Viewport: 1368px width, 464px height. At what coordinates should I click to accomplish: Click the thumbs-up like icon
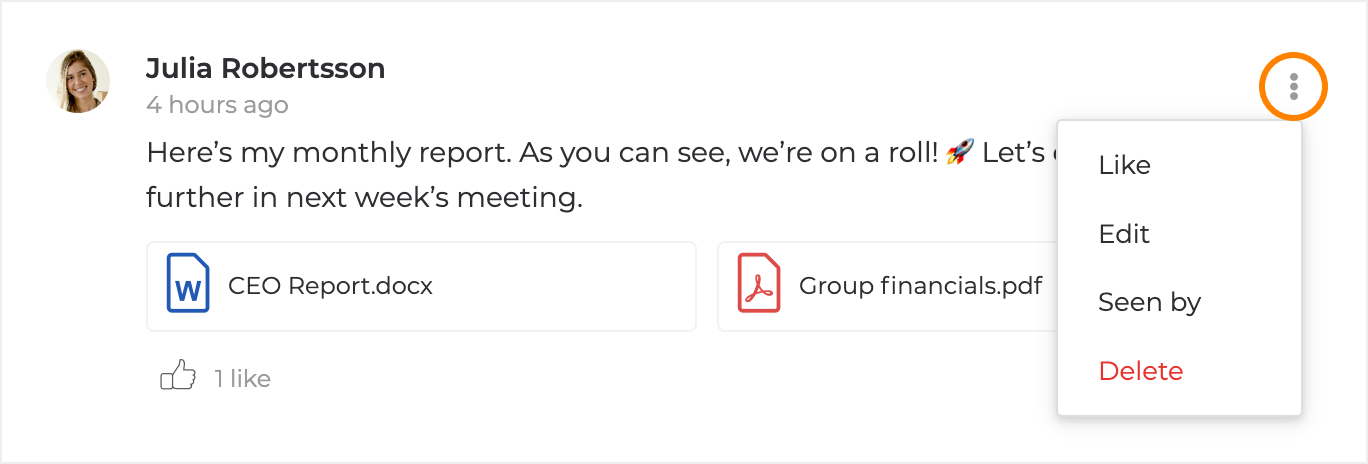tap(178, 377)
